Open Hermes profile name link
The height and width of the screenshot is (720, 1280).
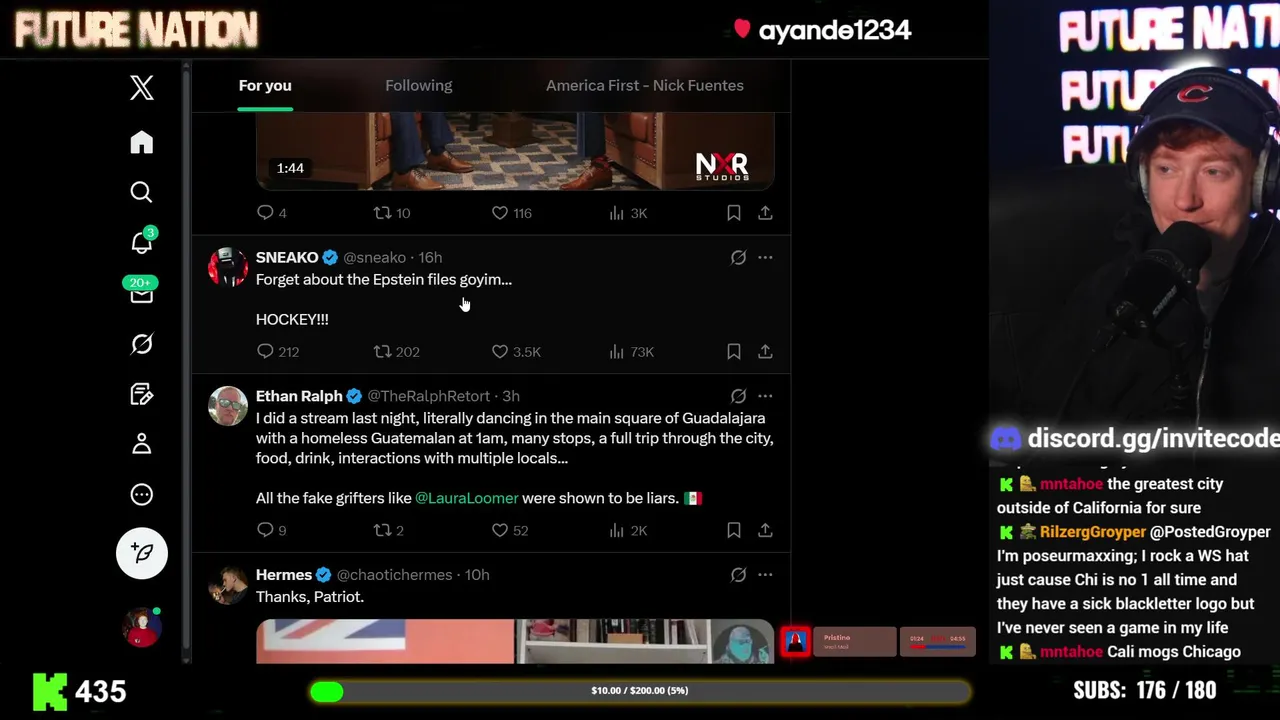[284, 575]
